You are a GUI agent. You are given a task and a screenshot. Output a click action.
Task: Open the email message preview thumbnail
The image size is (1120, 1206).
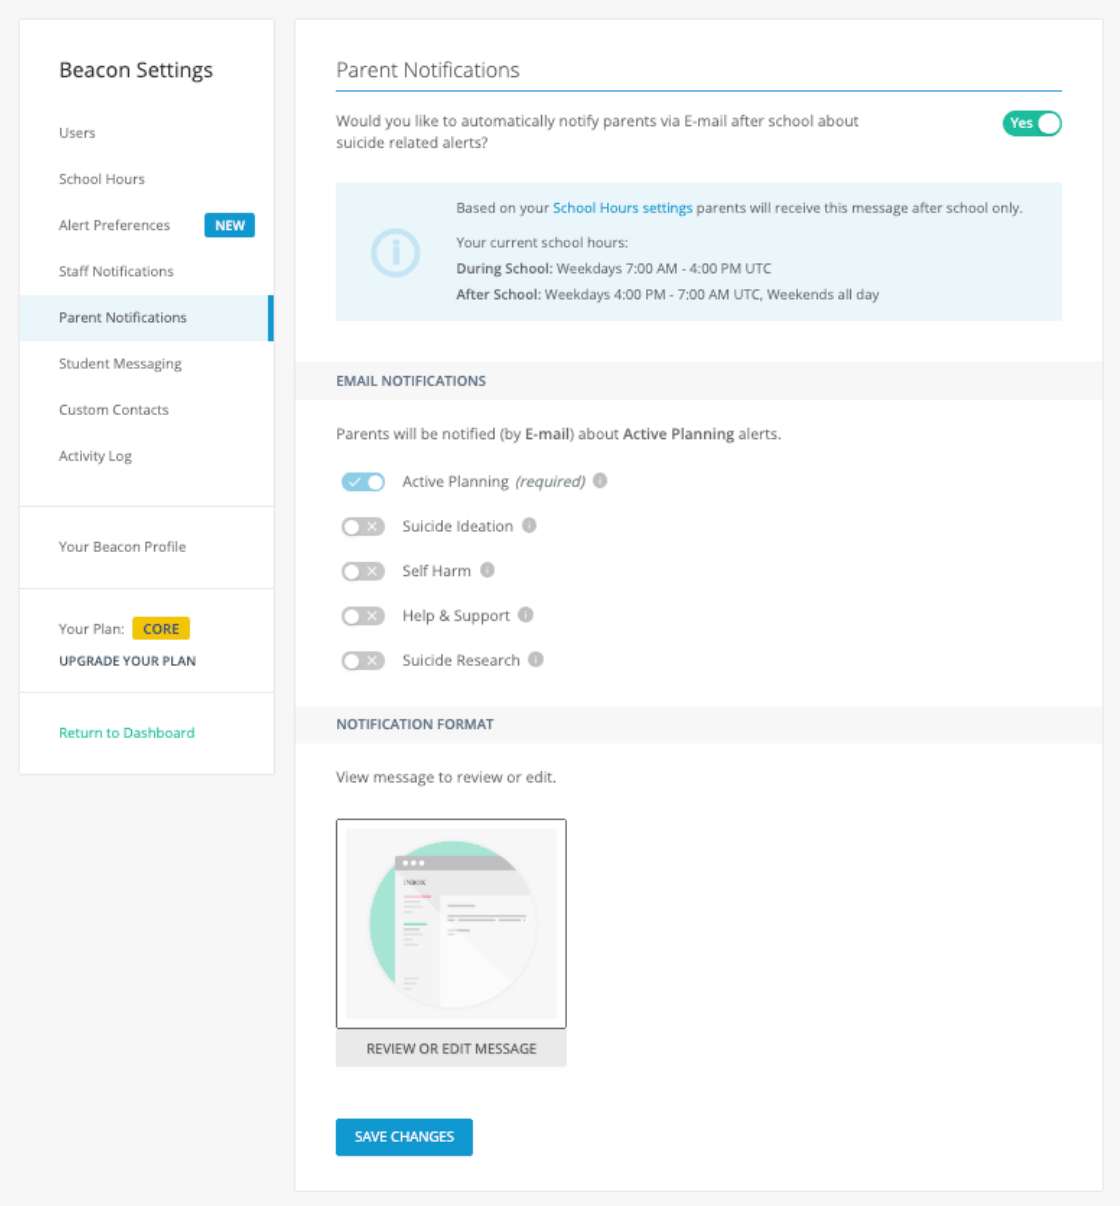point(451,924)
